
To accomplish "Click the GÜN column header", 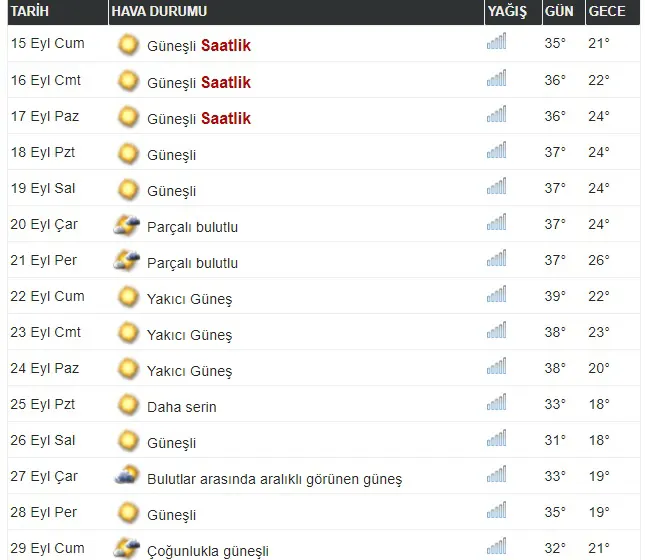I will (558, 12).
